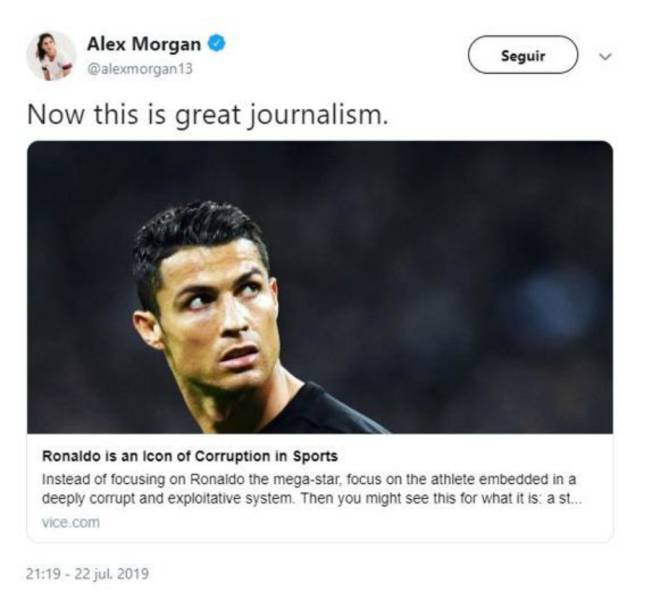Open the tweet options chevron dropdown
Image resolution: width=649 pixels, height=596 pixels.
tap(604, 57)
